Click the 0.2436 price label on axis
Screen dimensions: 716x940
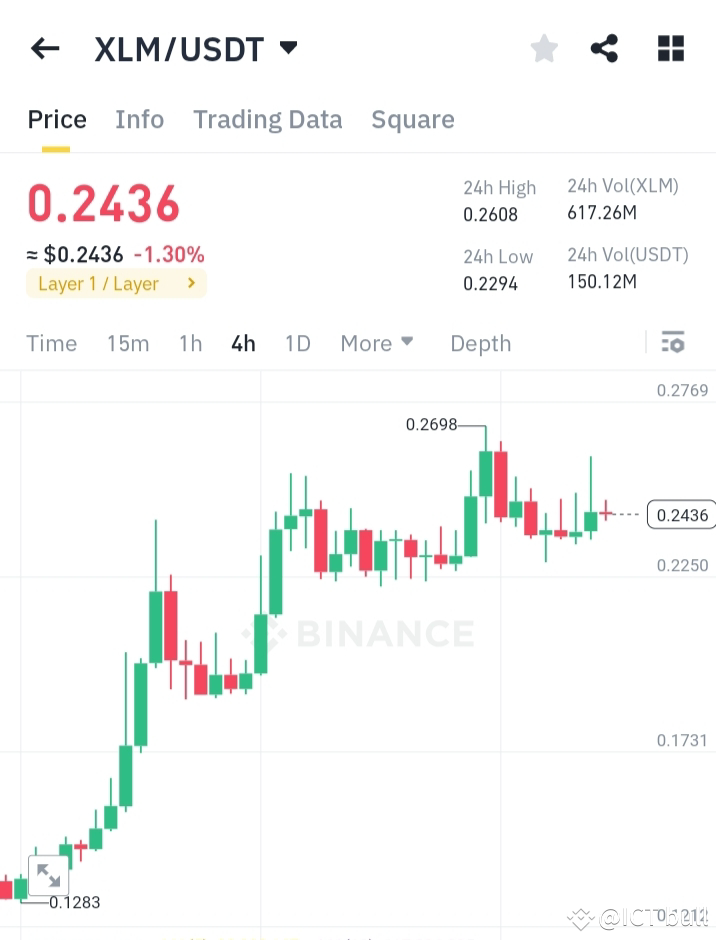point(681,514)
